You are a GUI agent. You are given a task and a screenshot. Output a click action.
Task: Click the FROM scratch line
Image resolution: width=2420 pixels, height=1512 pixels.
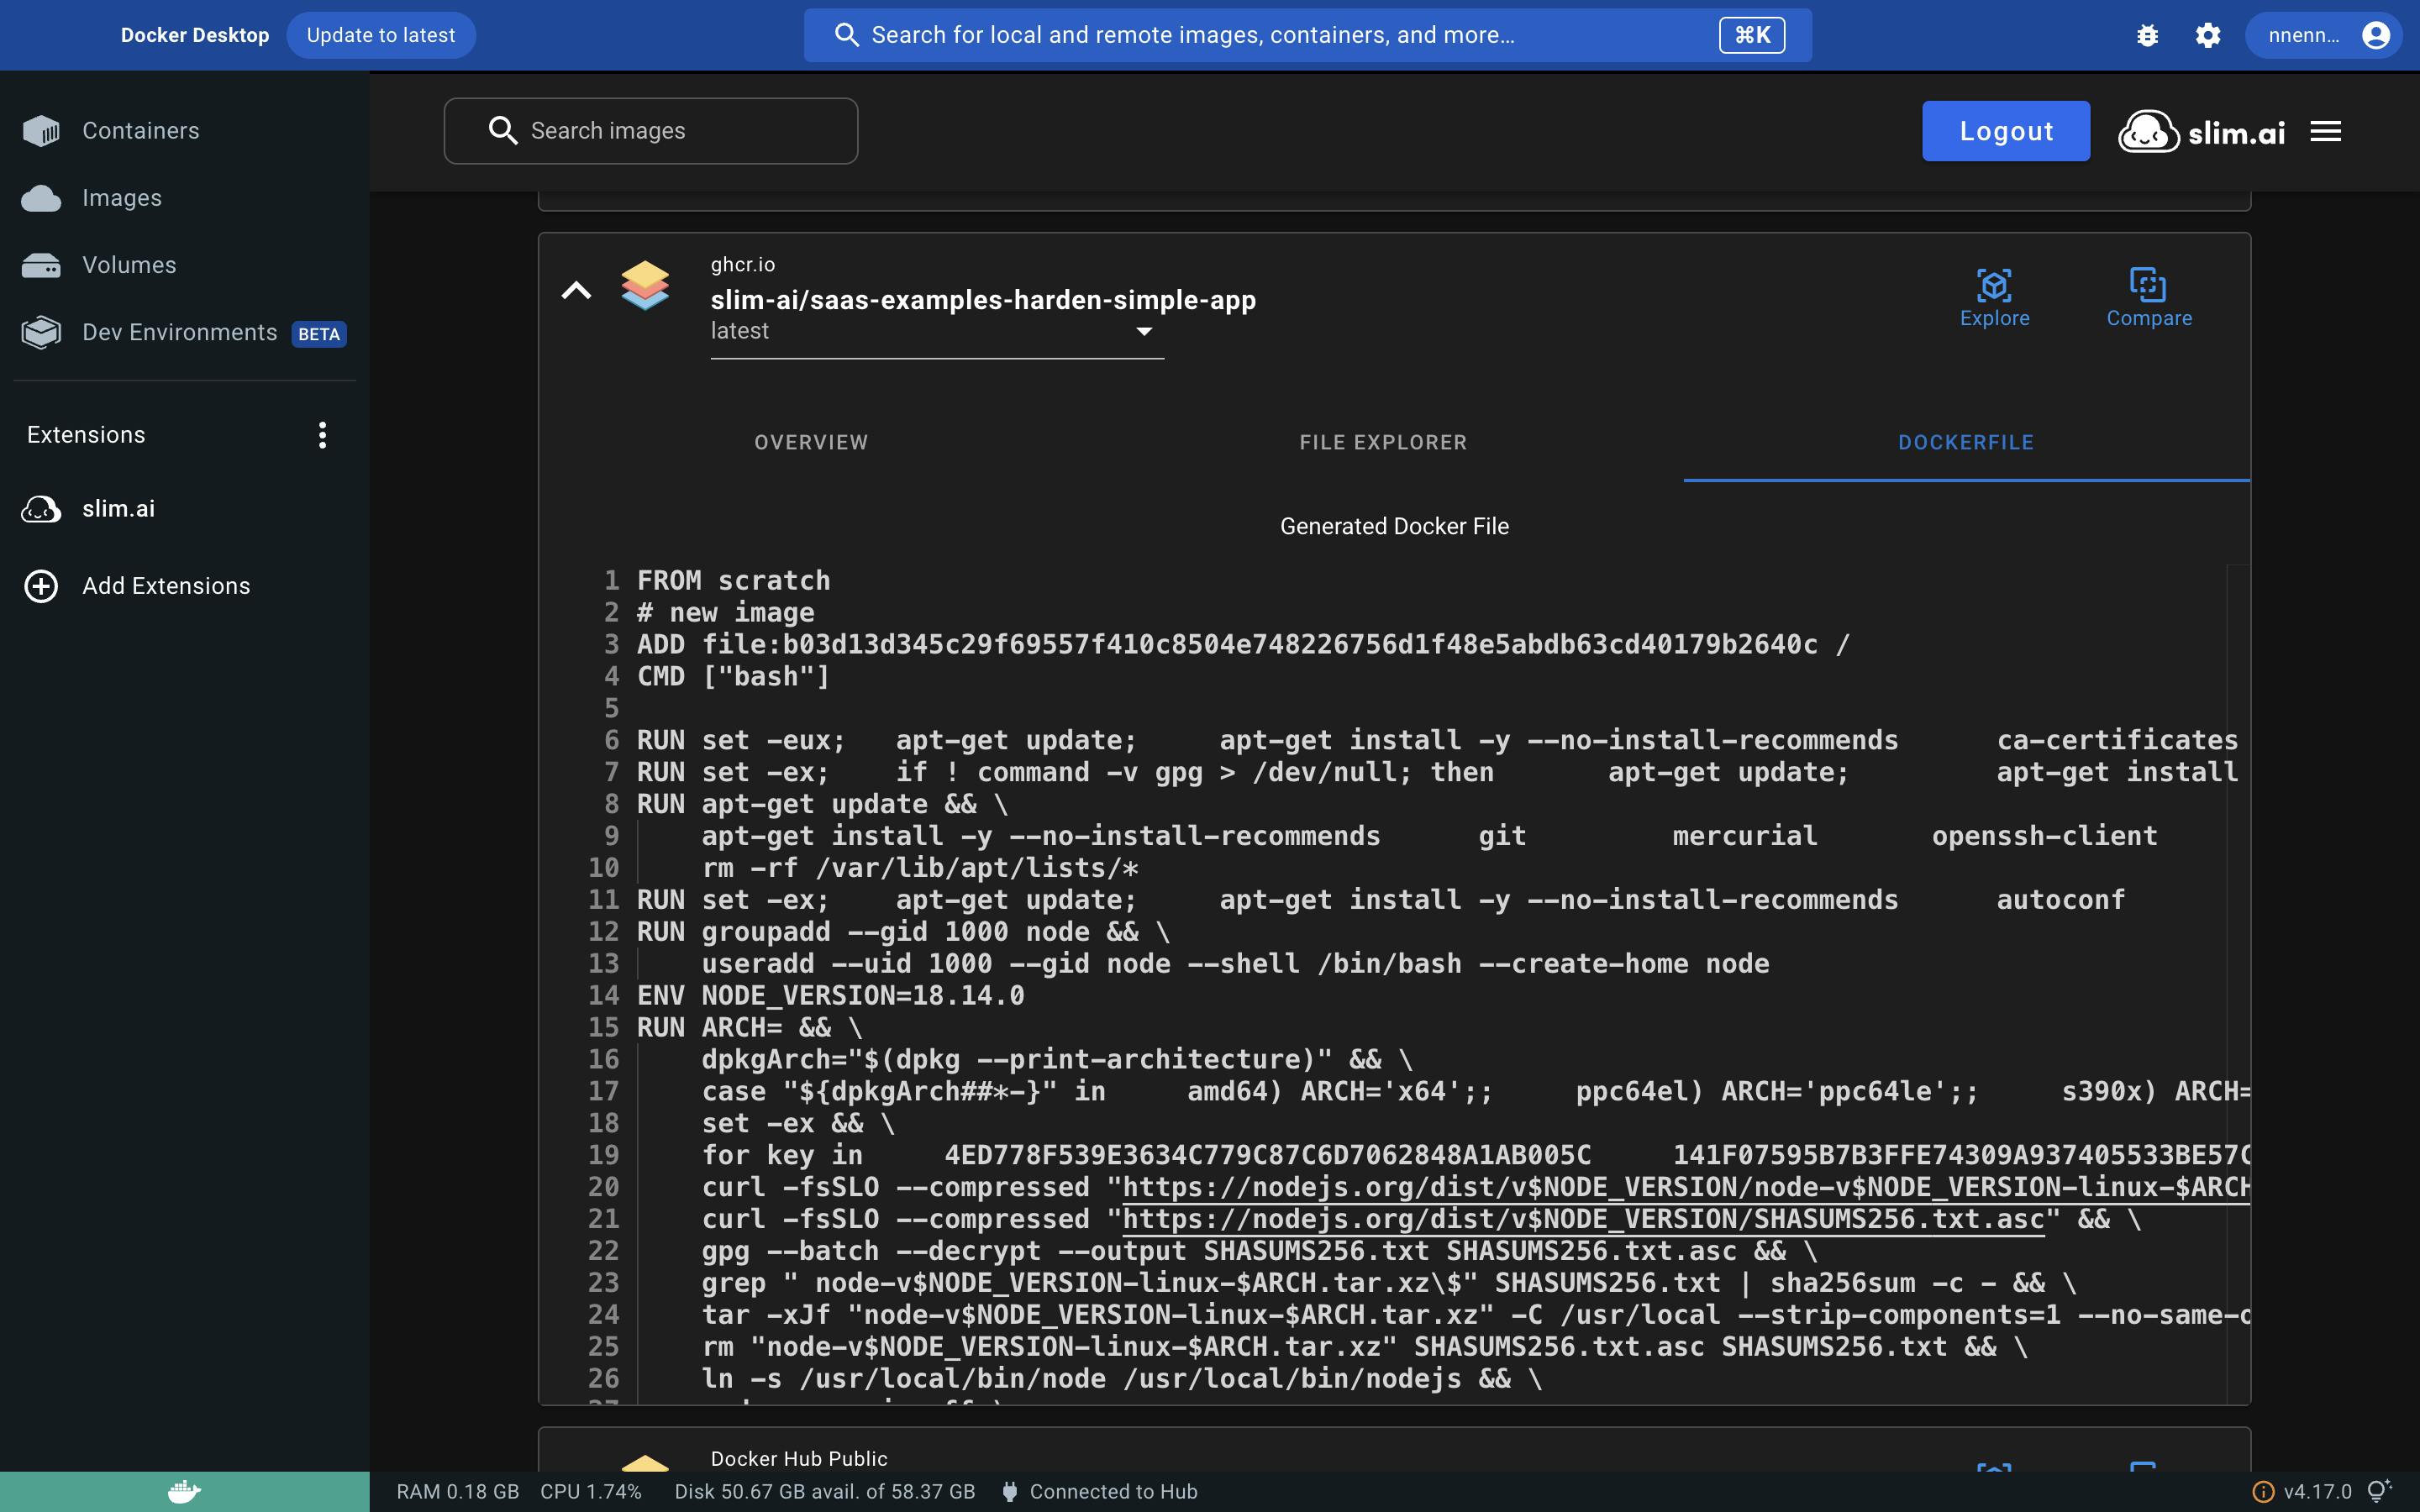click(734, 581)
